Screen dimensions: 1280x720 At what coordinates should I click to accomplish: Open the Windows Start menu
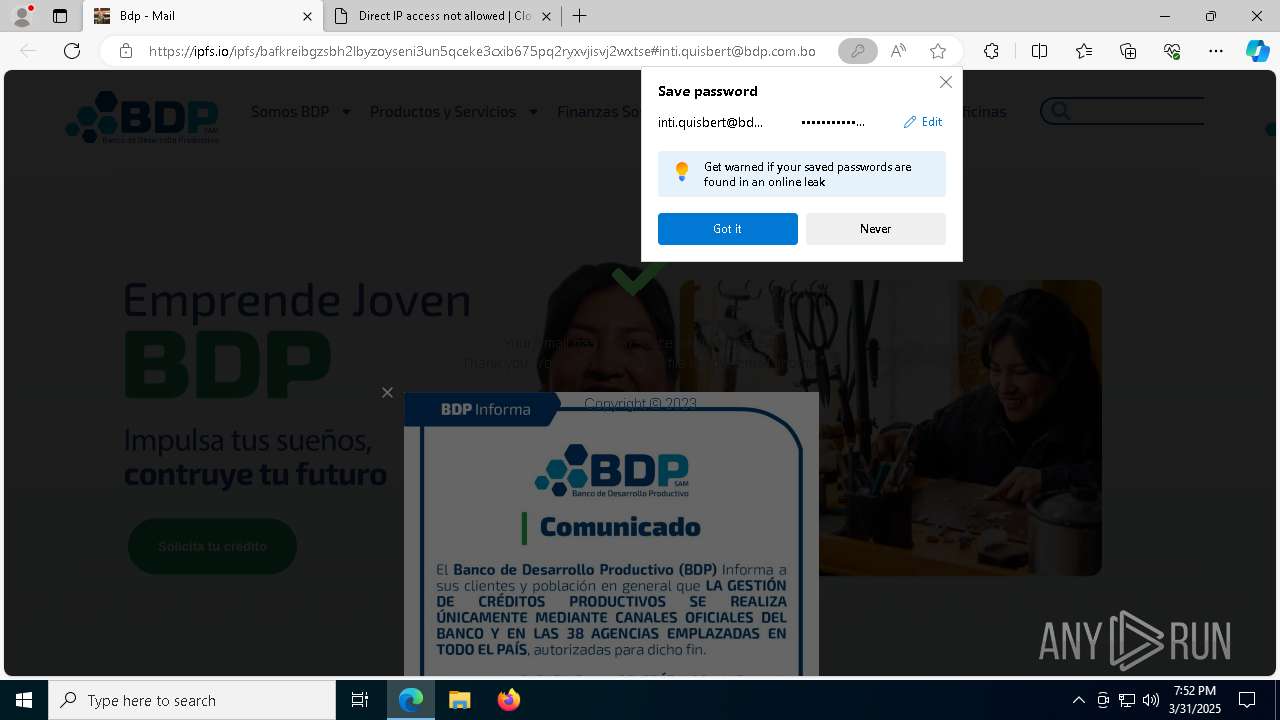tap(24, 700)
